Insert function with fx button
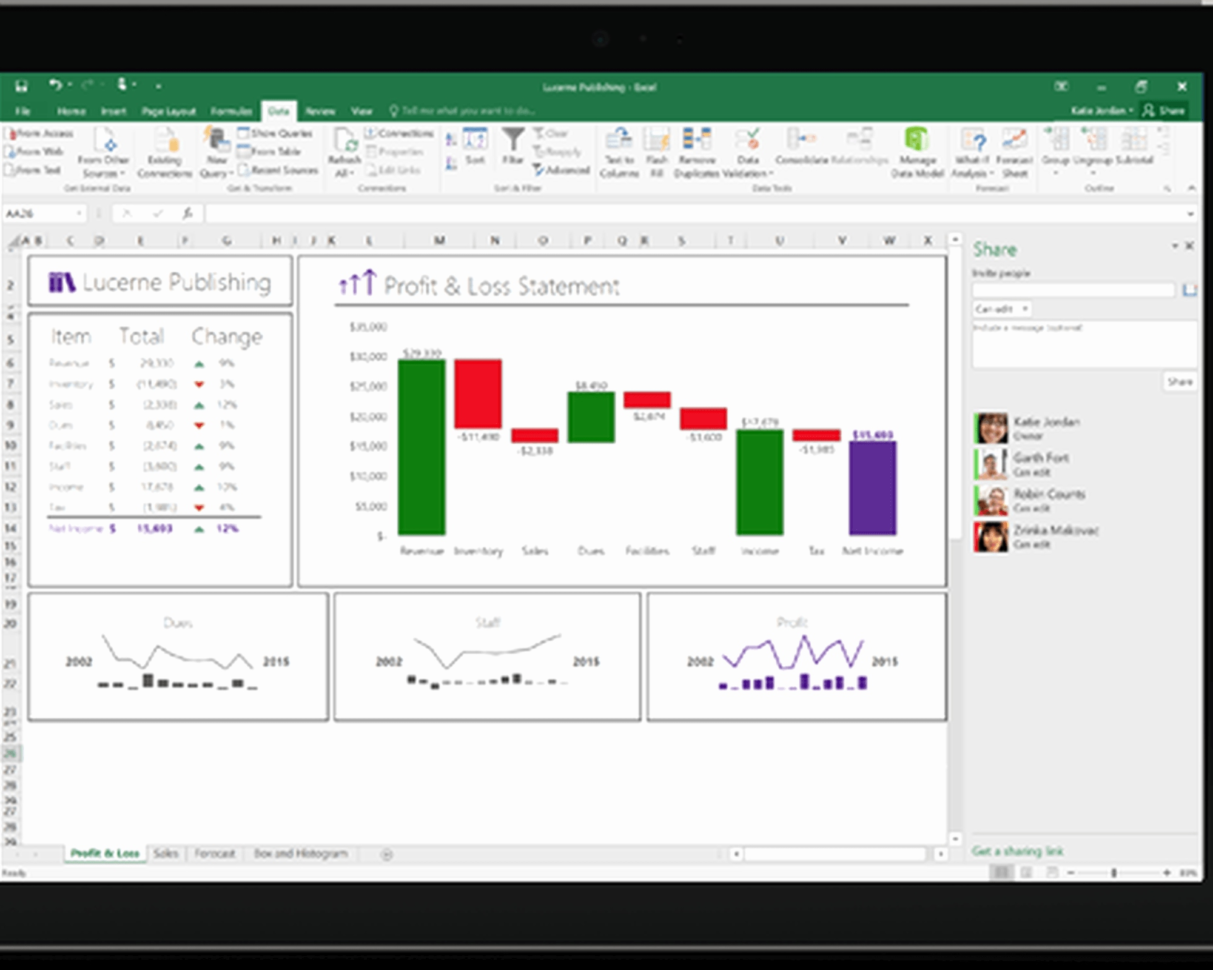This screenshot has width=1213, height=970. tap(187, 214)
